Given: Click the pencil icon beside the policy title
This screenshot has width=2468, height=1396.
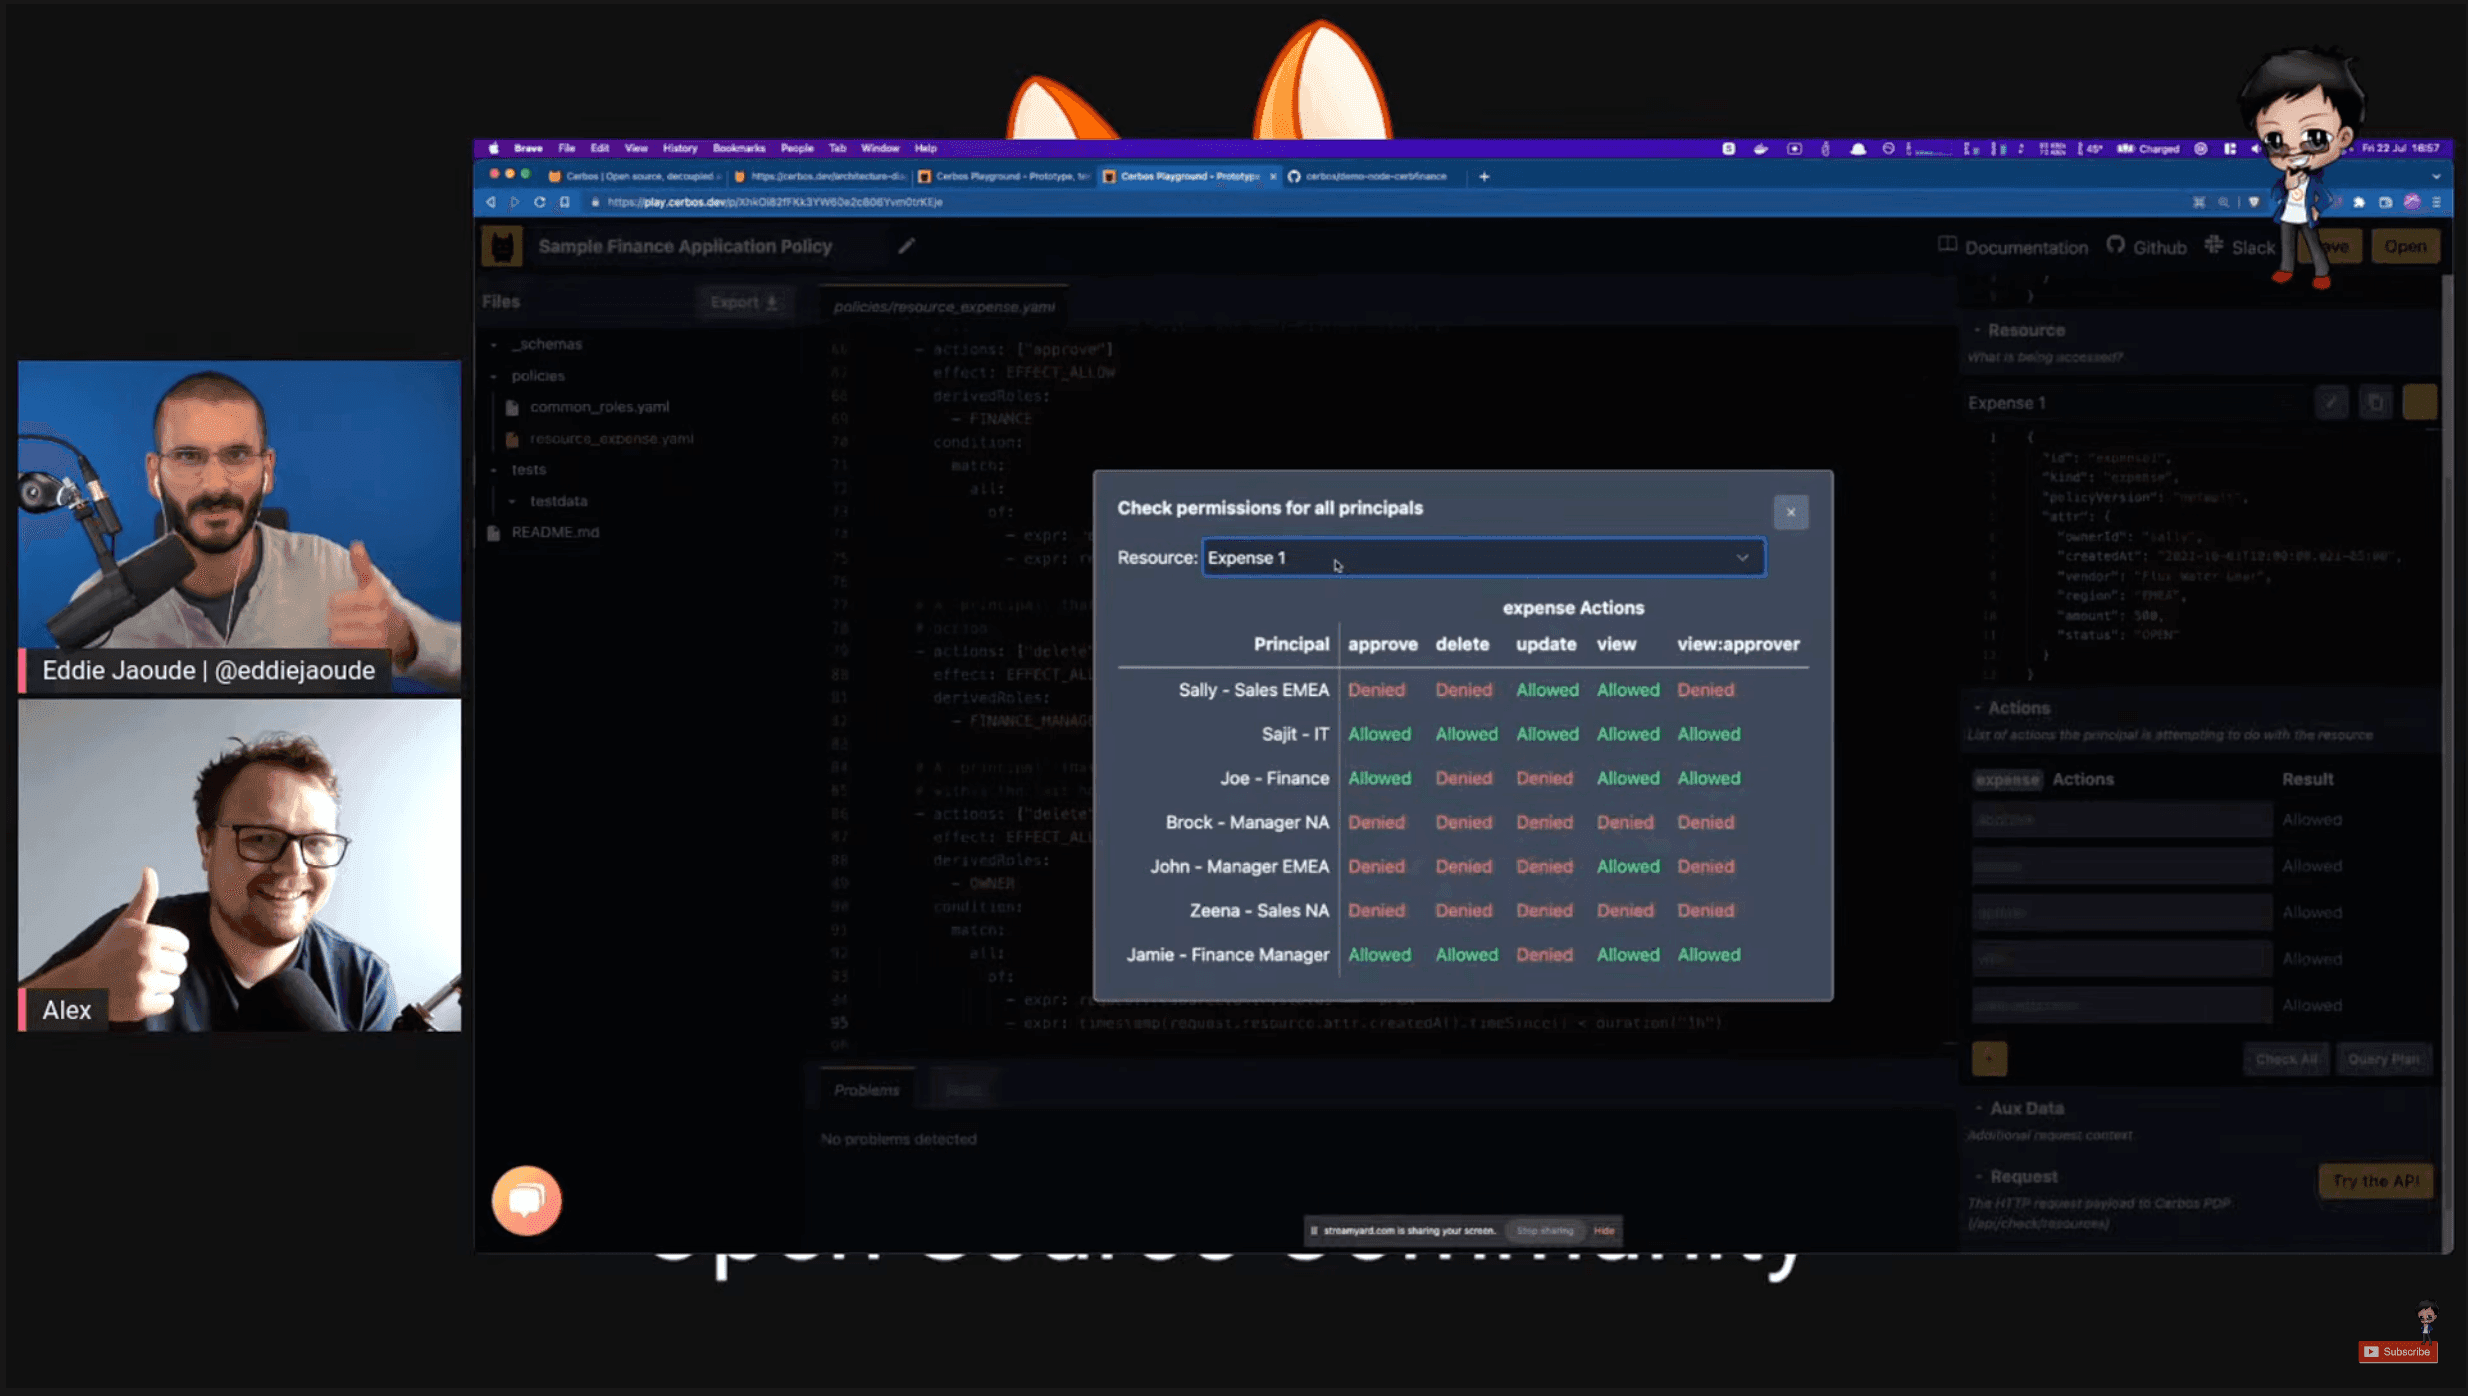Looking at the screenshot, I should coord(906,246).
